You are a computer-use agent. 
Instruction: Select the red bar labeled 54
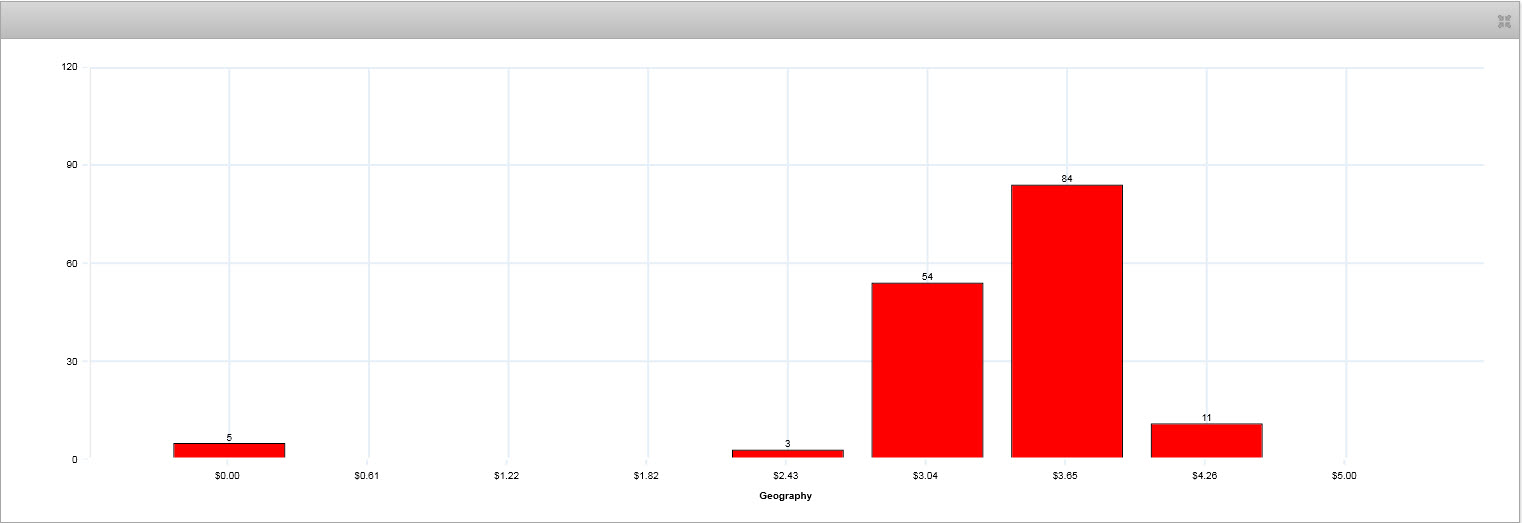927,369
